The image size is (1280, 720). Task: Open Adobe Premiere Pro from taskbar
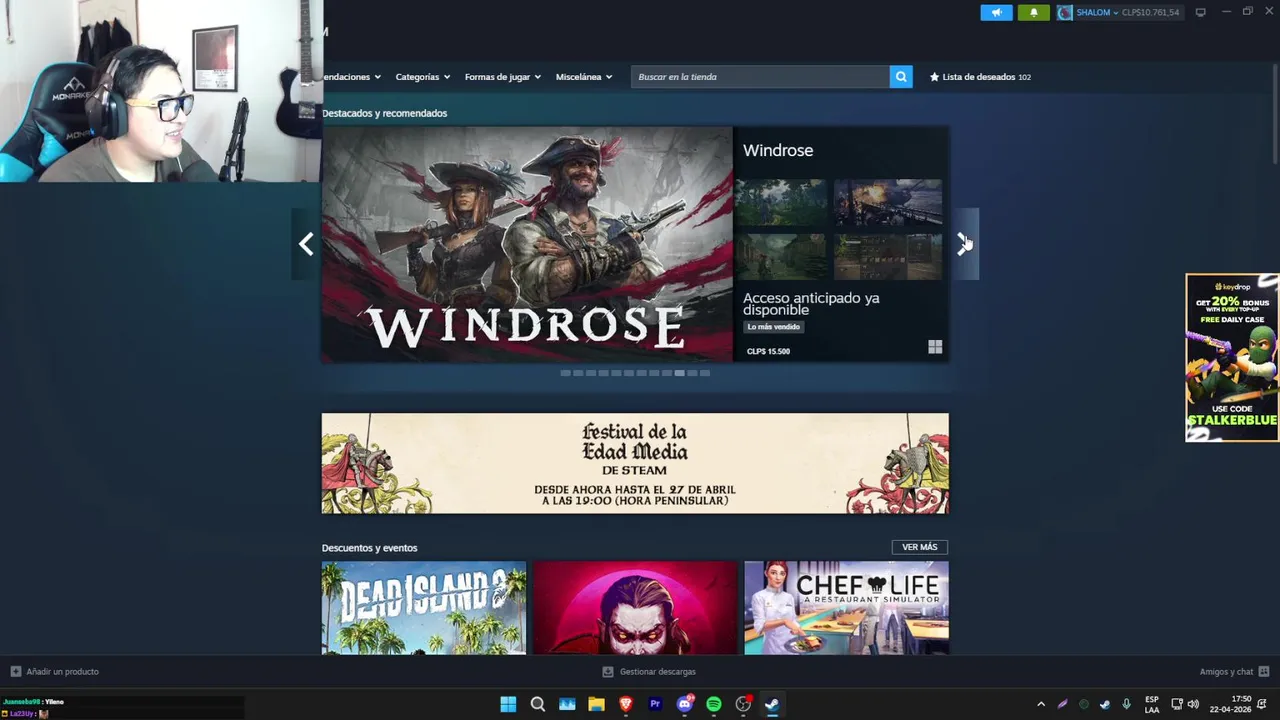(655, 704)
